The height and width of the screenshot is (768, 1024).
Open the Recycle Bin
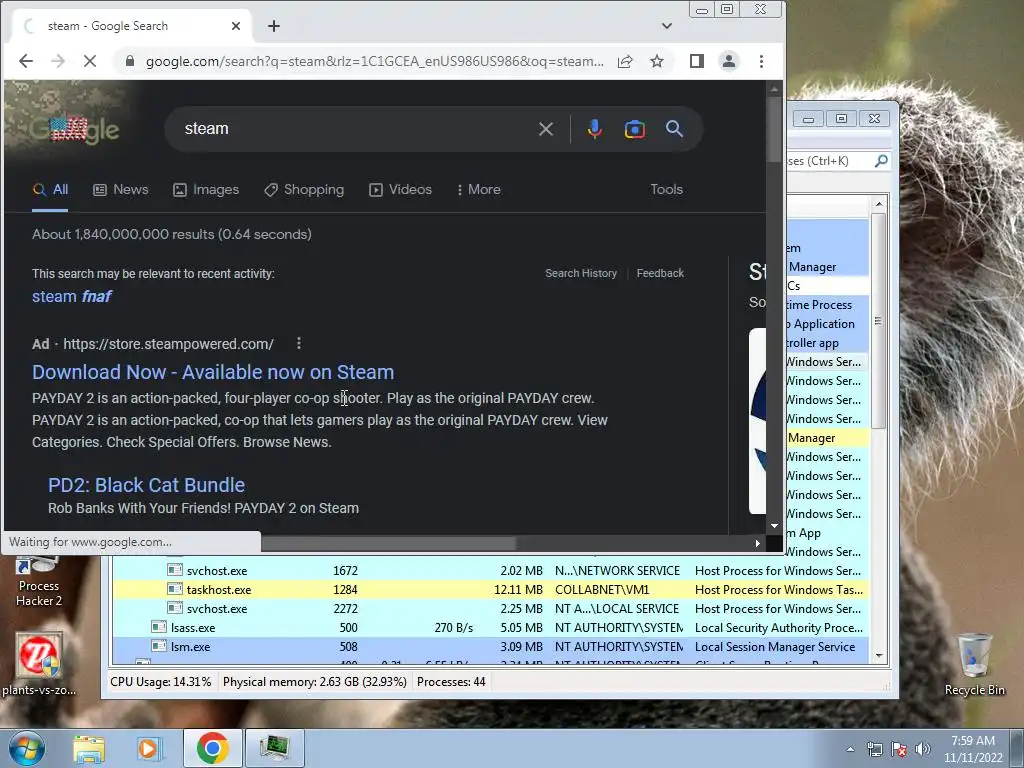974,664
